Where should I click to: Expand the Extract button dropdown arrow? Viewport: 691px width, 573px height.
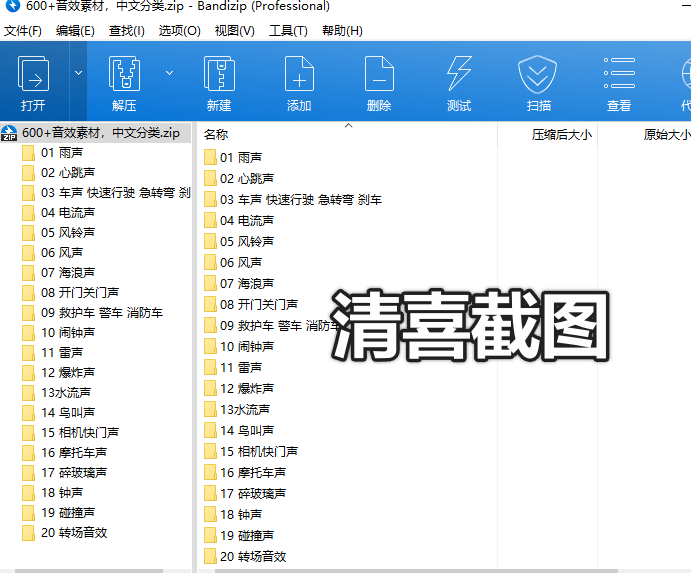pos(169,73)
